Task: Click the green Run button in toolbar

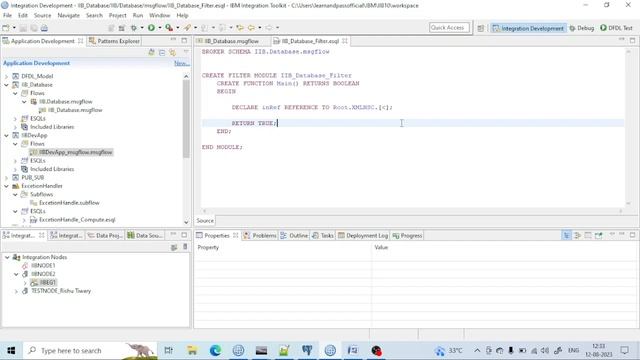Action: pos(151,28)
